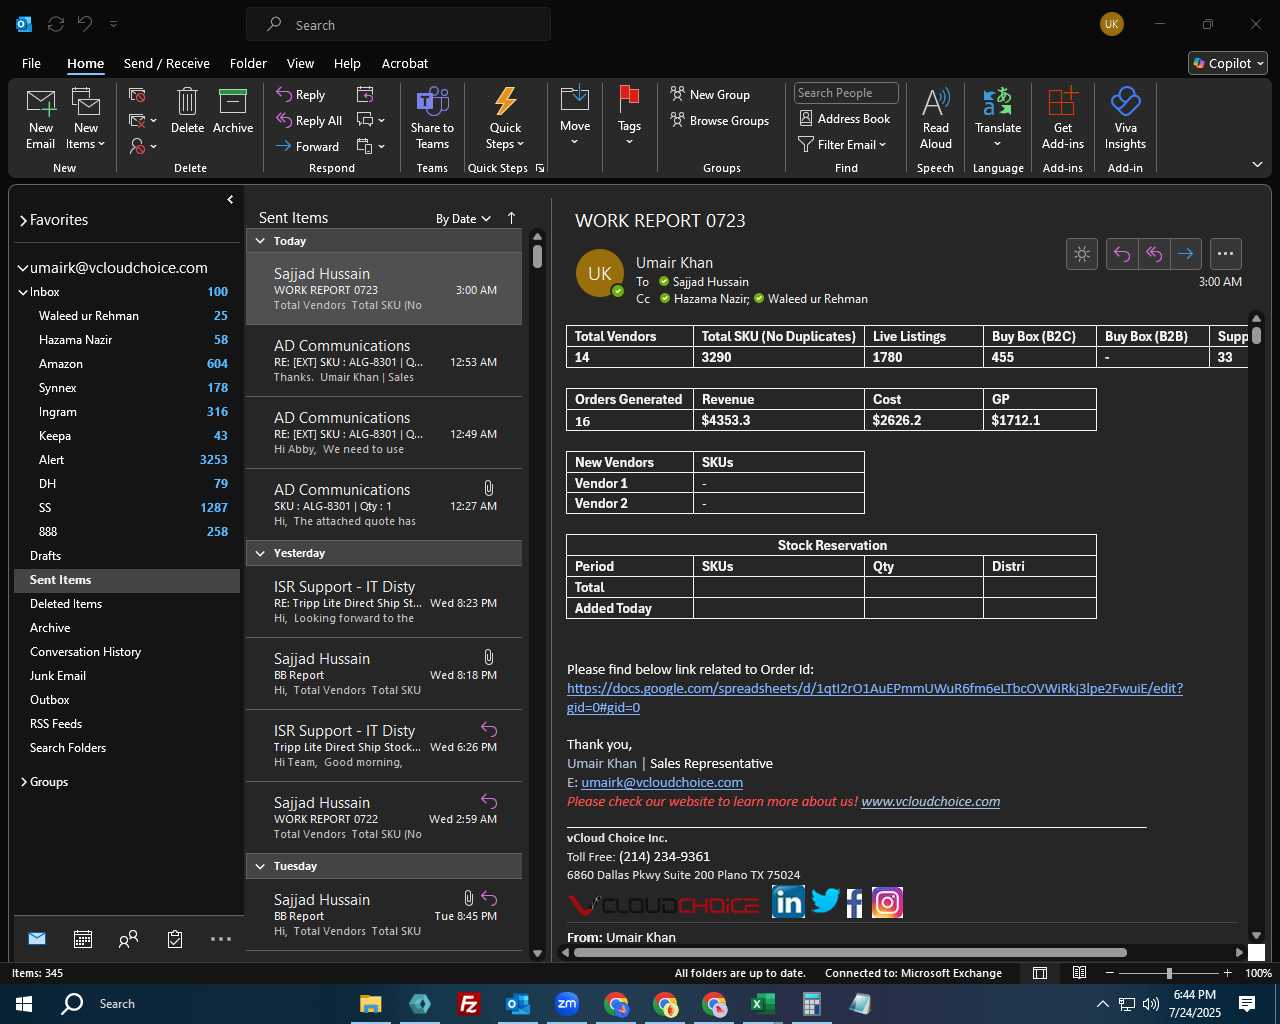Create a New Email

[x=40, y=118]
